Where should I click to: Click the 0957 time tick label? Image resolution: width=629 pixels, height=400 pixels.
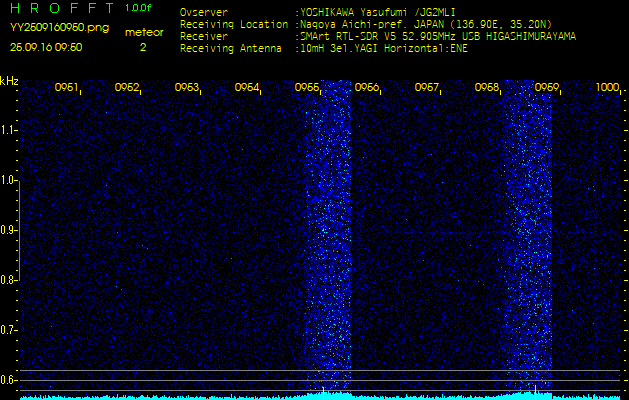pyautogui.click(x=426, y=87)
